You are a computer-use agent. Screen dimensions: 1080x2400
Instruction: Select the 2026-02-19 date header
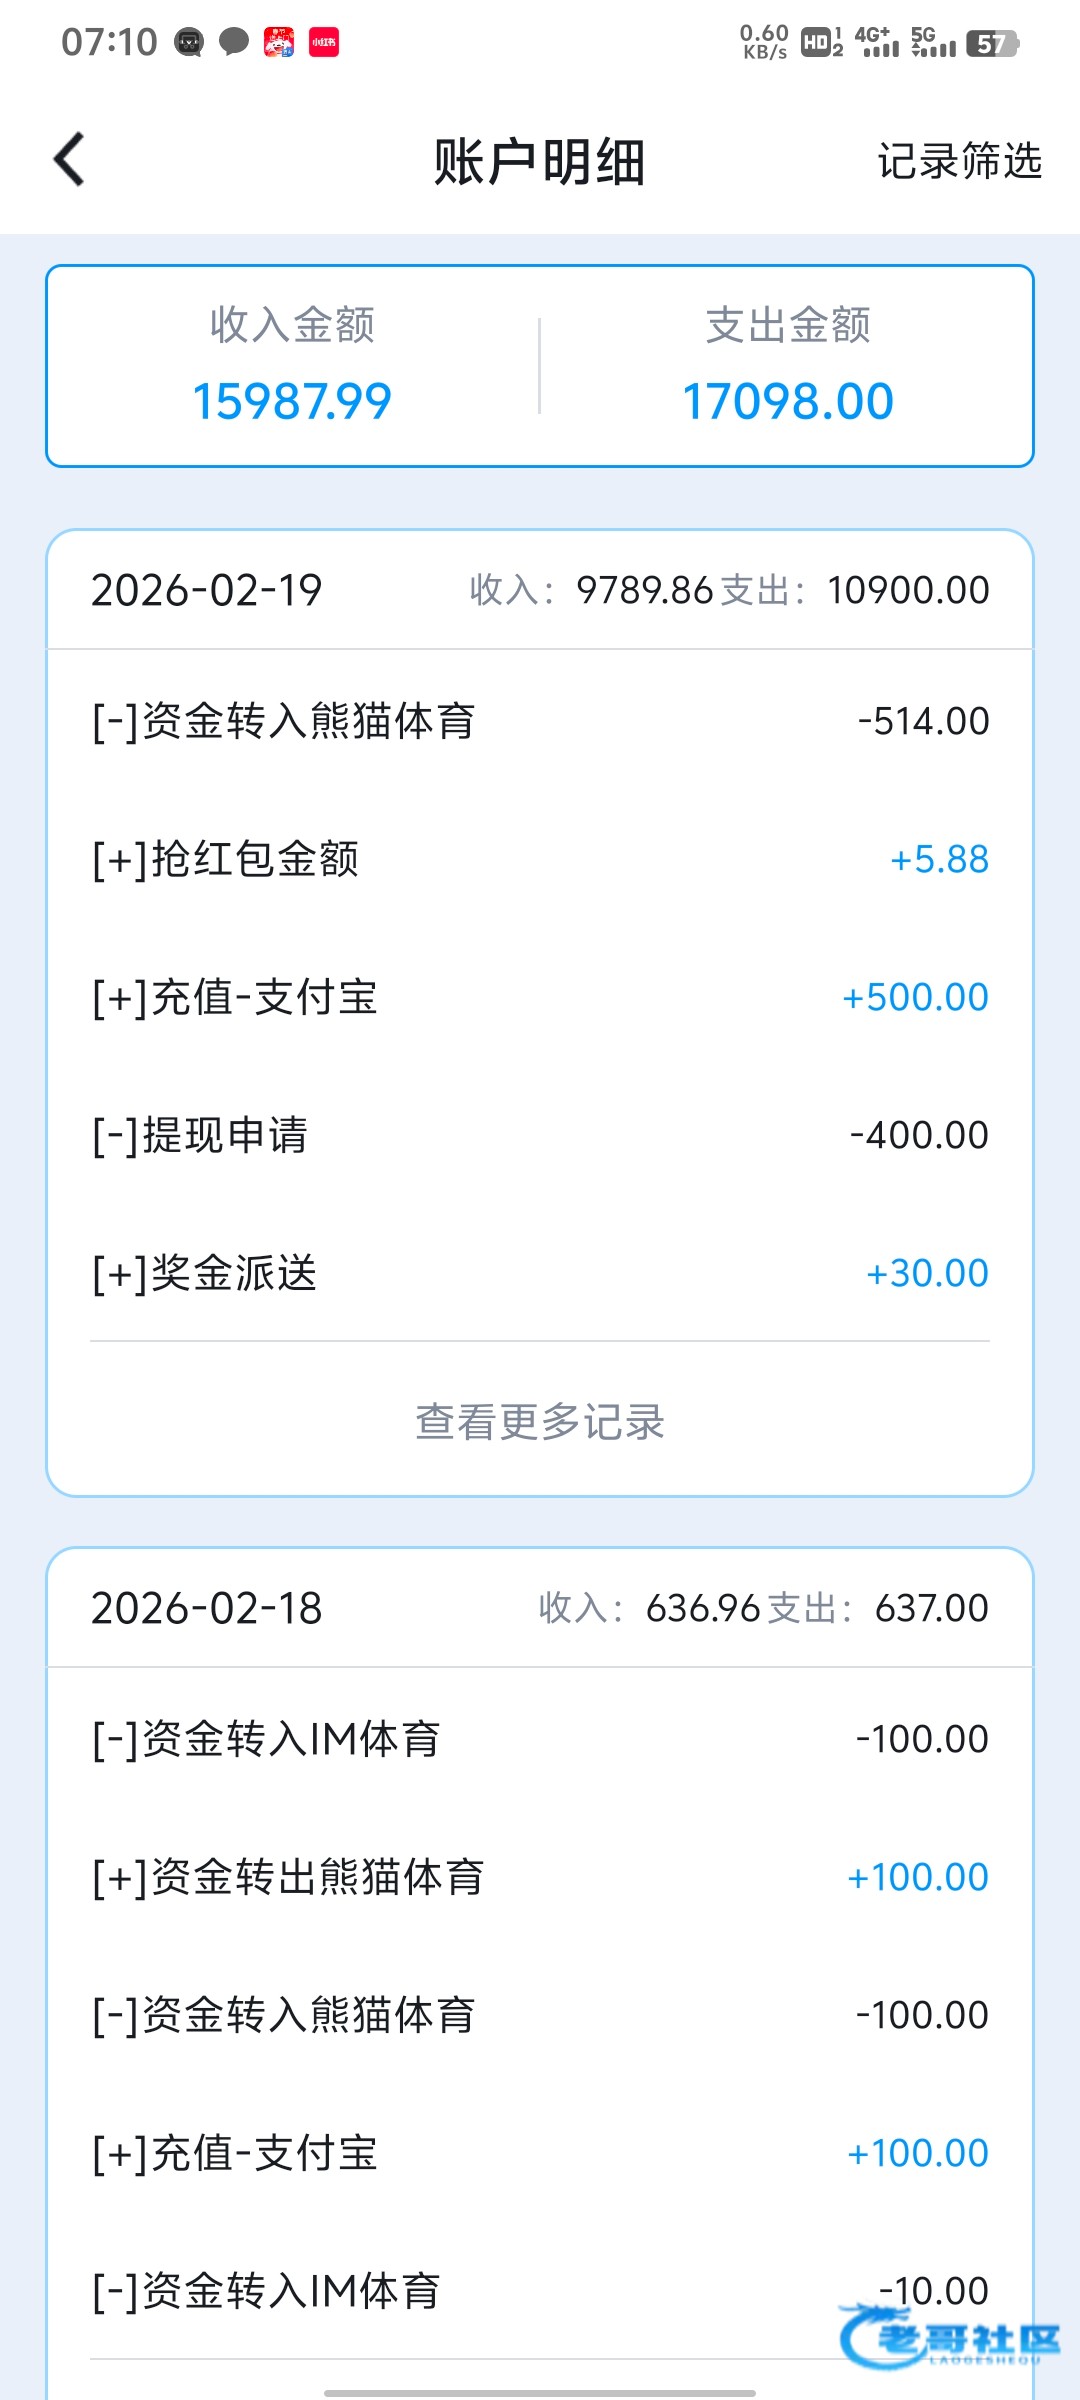tap(207, 590)
